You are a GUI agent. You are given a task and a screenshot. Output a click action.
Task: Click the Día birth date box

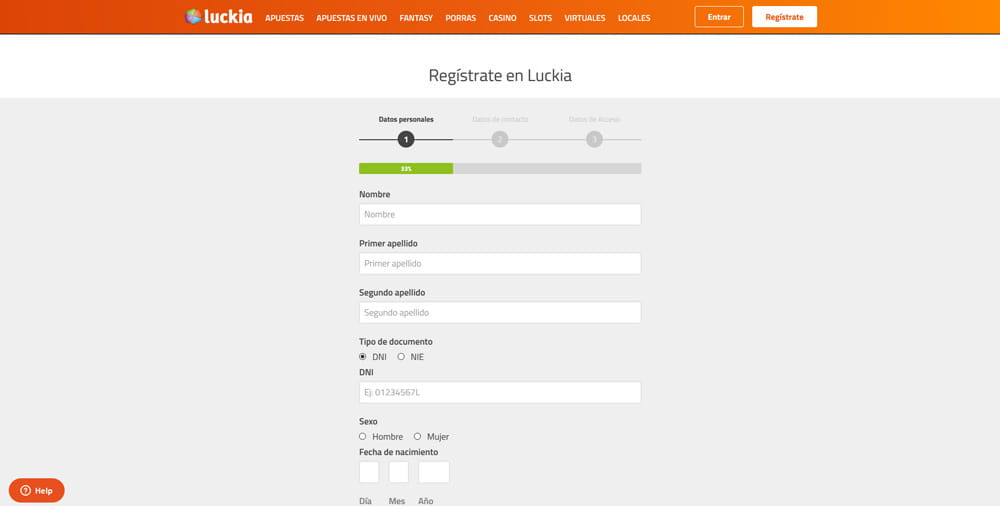point(369,472)
